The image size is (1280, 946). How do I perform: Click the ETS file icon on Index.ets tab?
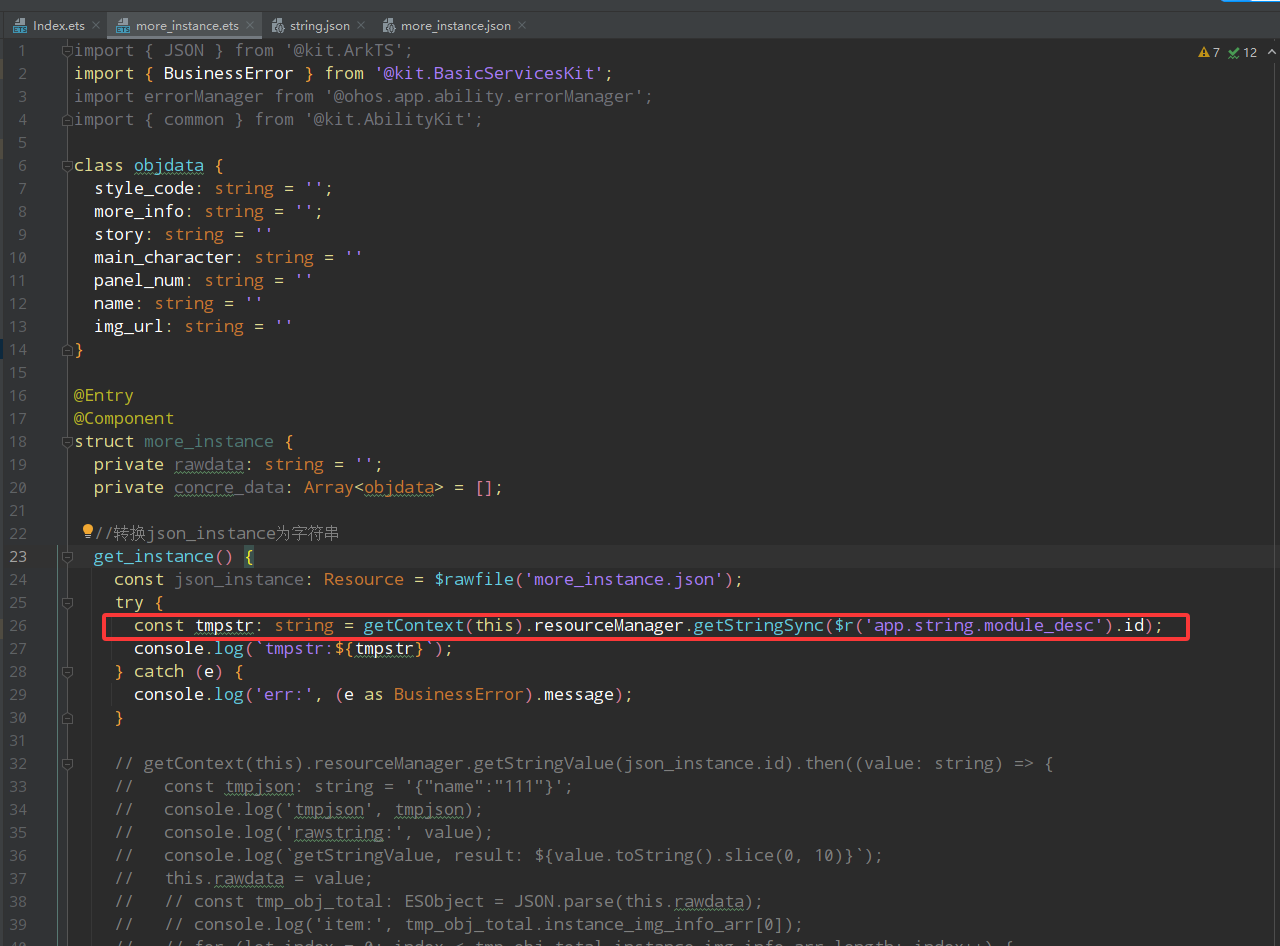pos(19,25)
